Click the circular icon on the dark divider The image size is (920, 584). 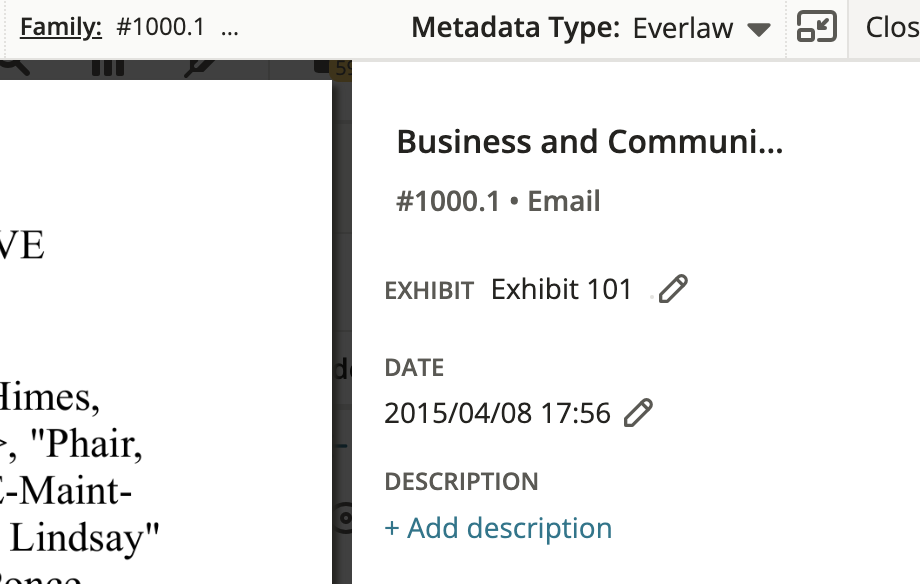[344, 518]
